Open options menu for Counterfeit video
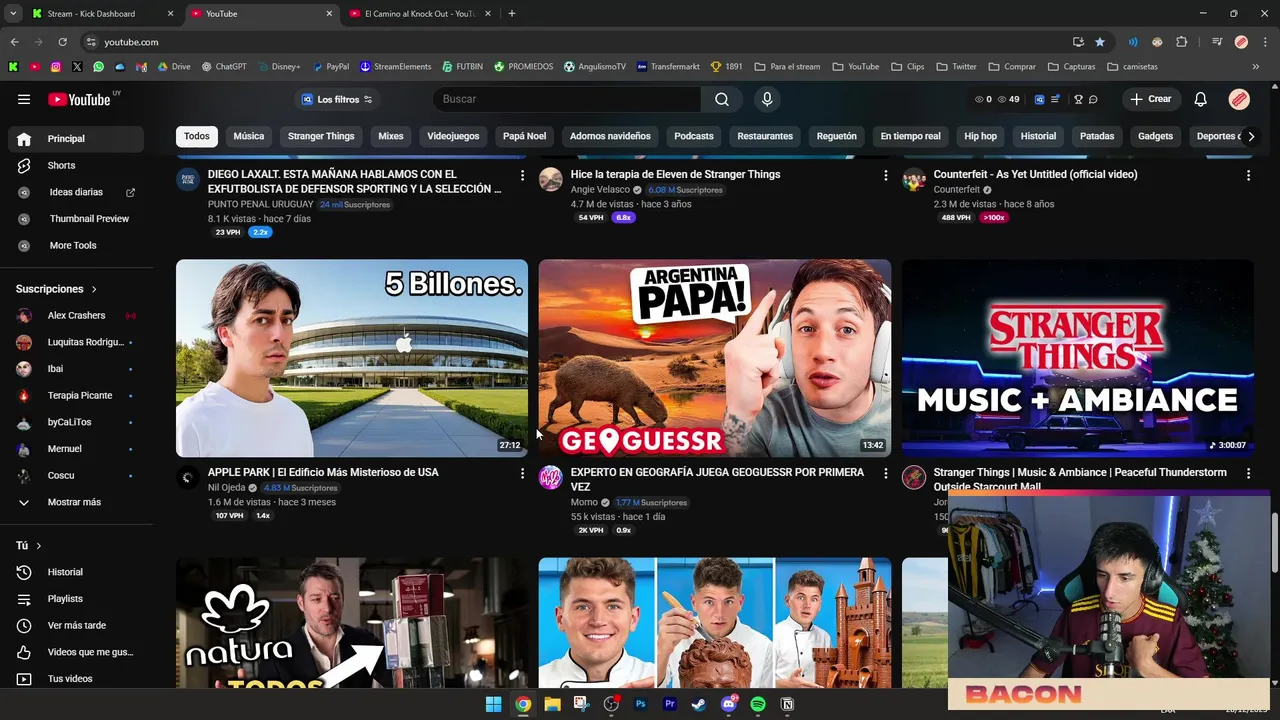This screenshot has height=720, width=1280. click(1248, 175)
